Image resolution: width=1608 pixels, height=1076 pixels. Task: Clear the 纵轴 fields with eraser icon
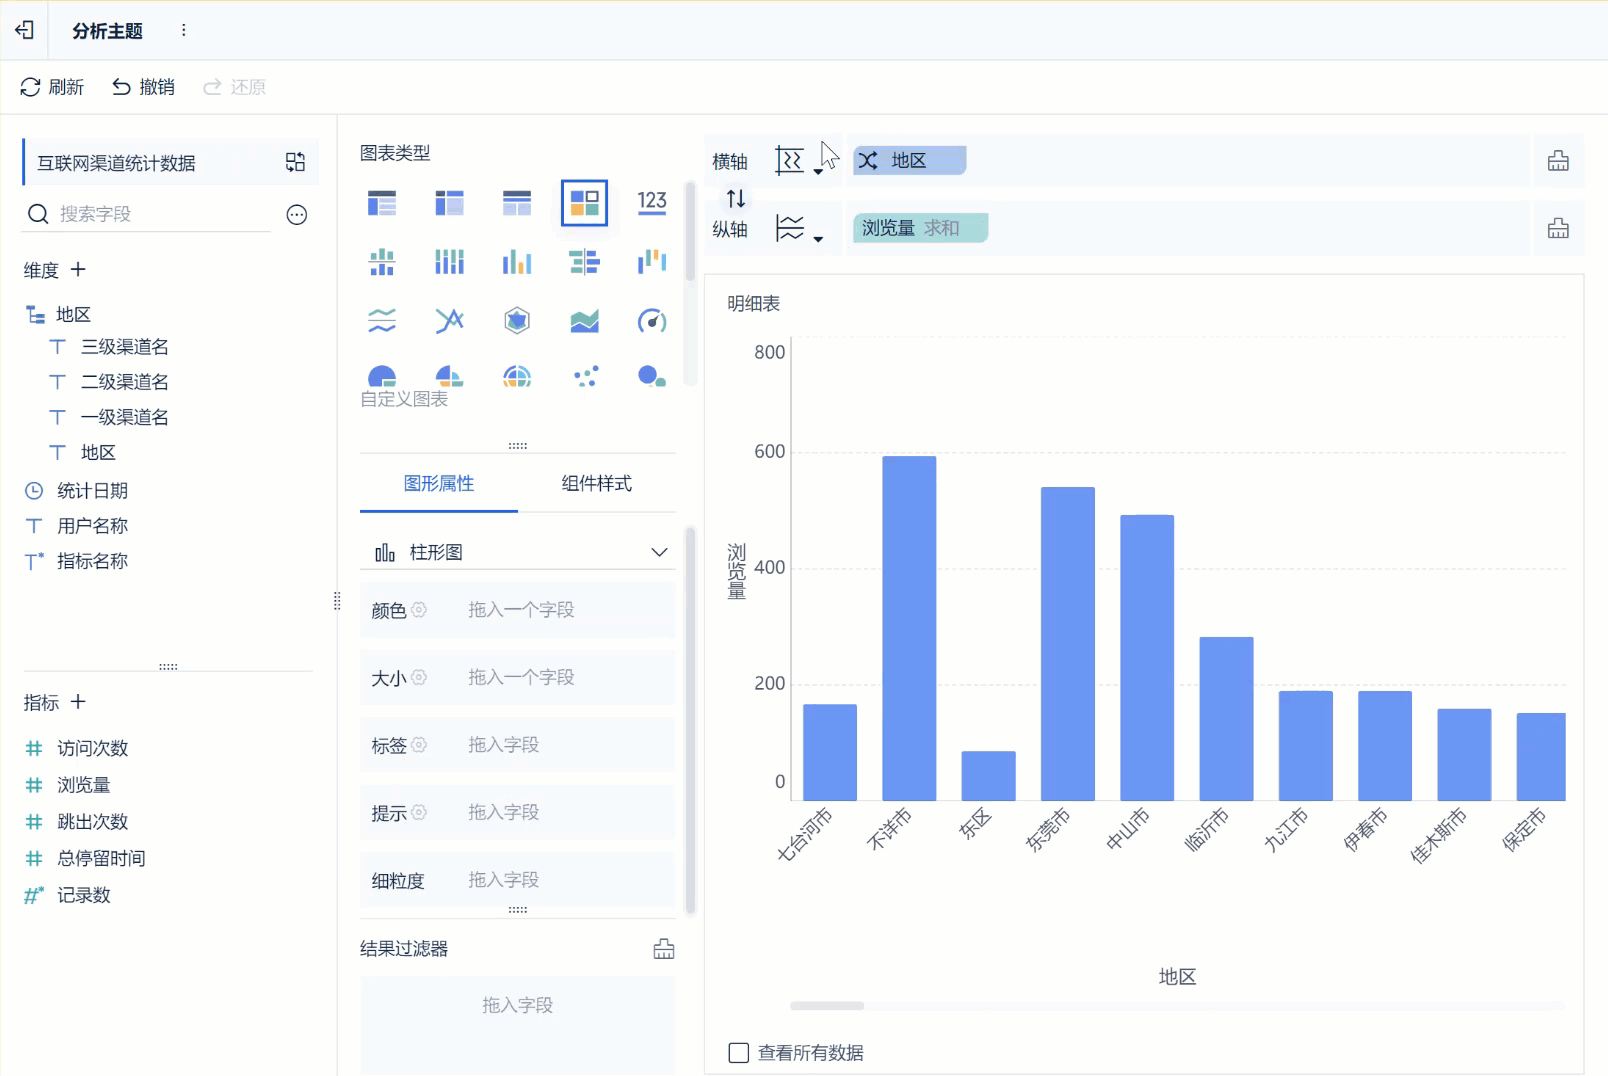pos(1558,229)
